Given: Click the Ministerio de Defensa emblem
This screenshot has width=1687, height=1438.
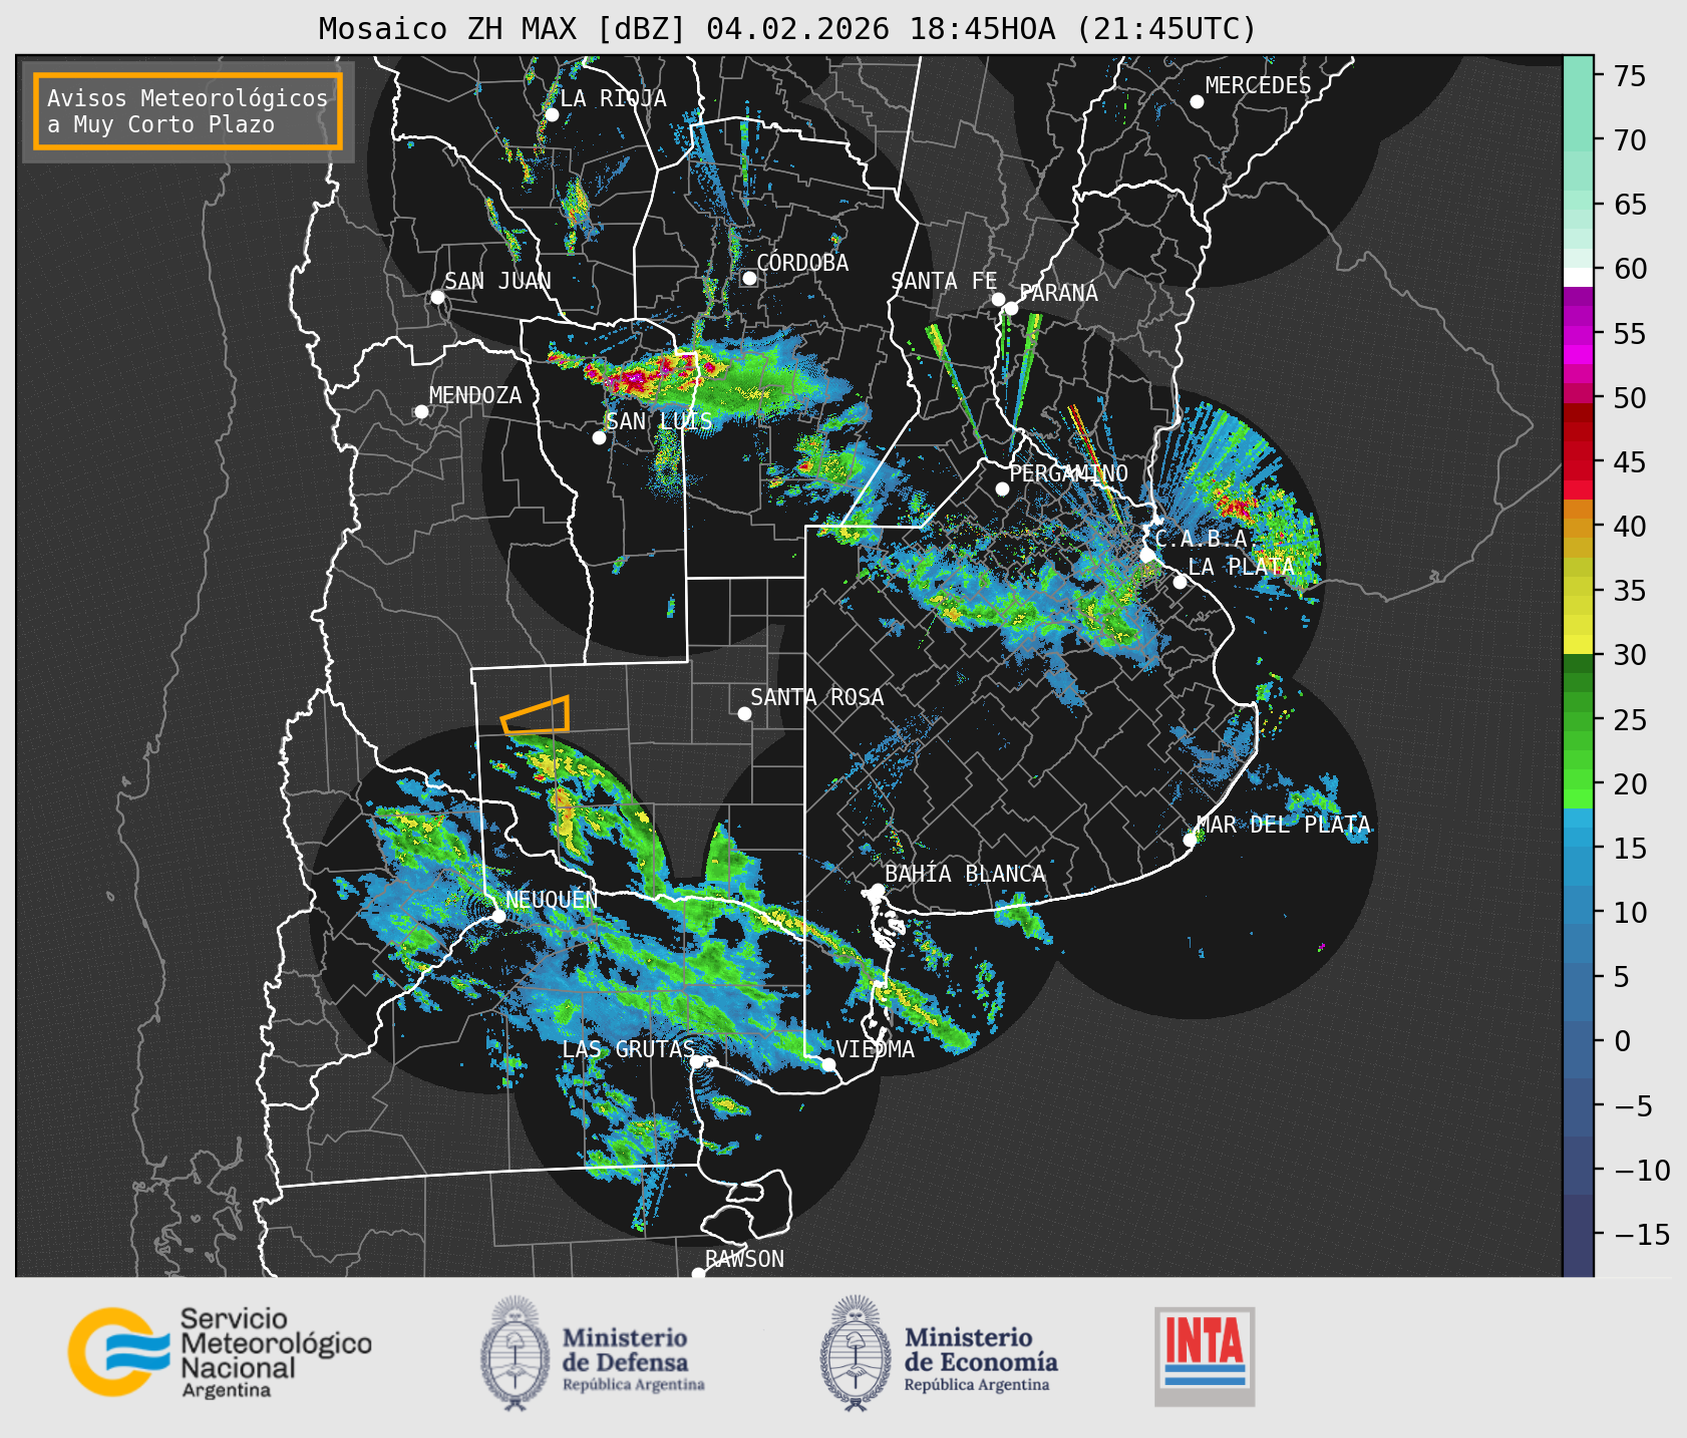Looking at the screenshot, I should pos(515,1353).
